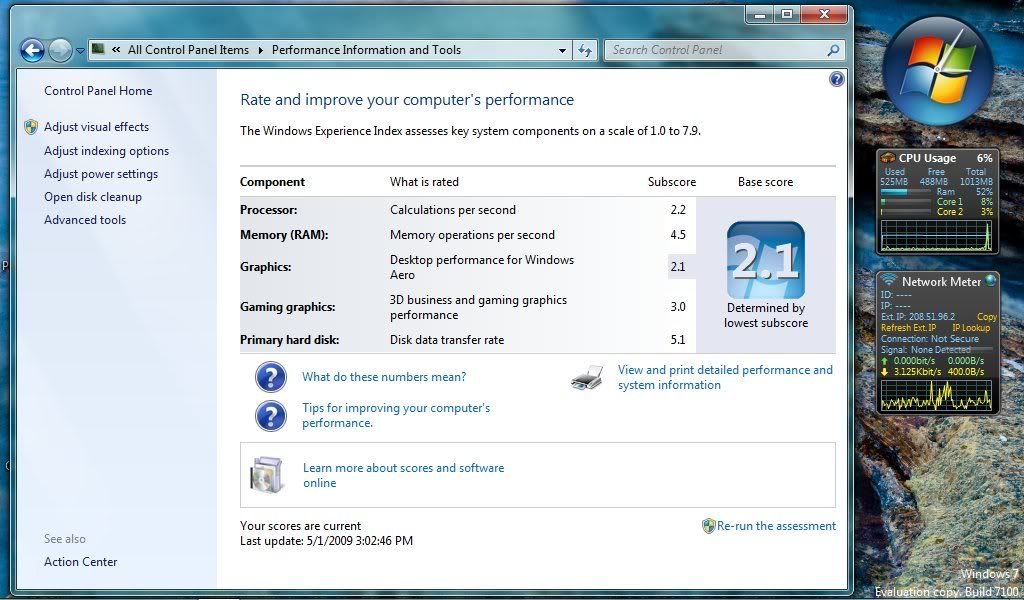The height and width of the screenshot is (600, 1024).
Task: Expand the breadcrumb arrow after All Control Panel Items
Action: (261, 50)
